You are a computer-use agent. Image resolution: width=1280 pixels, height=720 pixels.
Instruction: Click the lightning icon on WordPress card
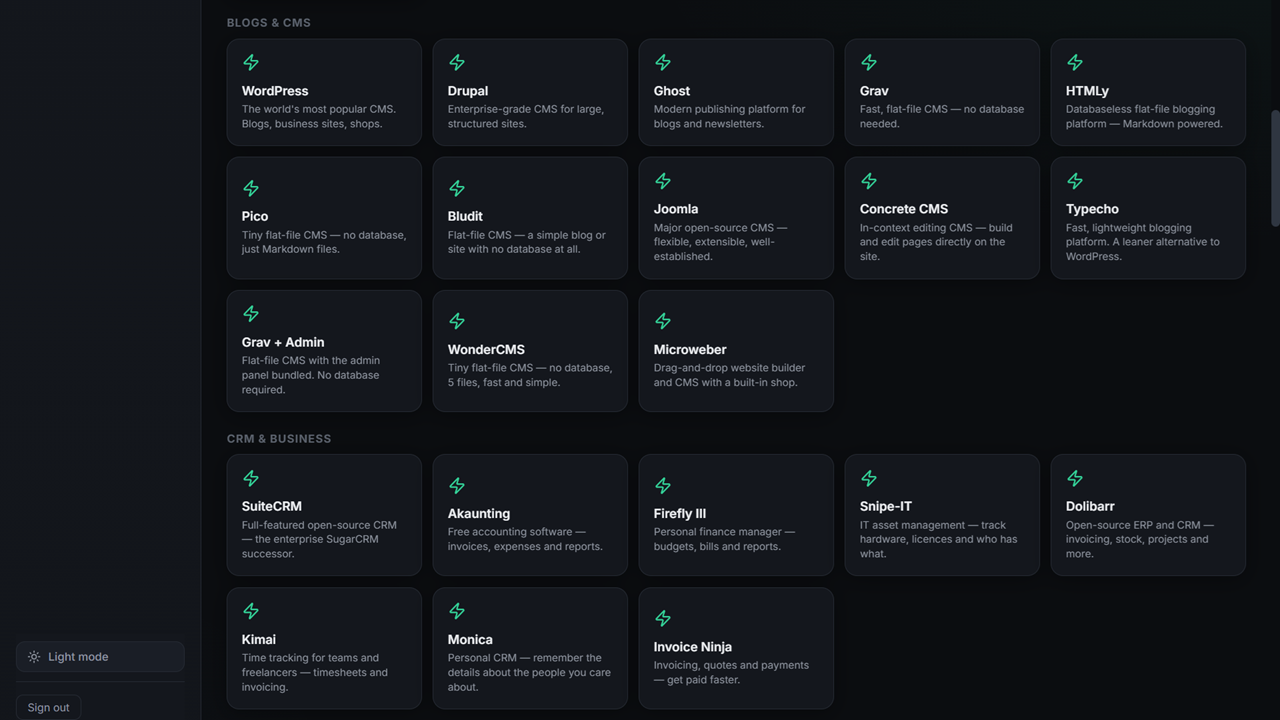click(251, 63)
